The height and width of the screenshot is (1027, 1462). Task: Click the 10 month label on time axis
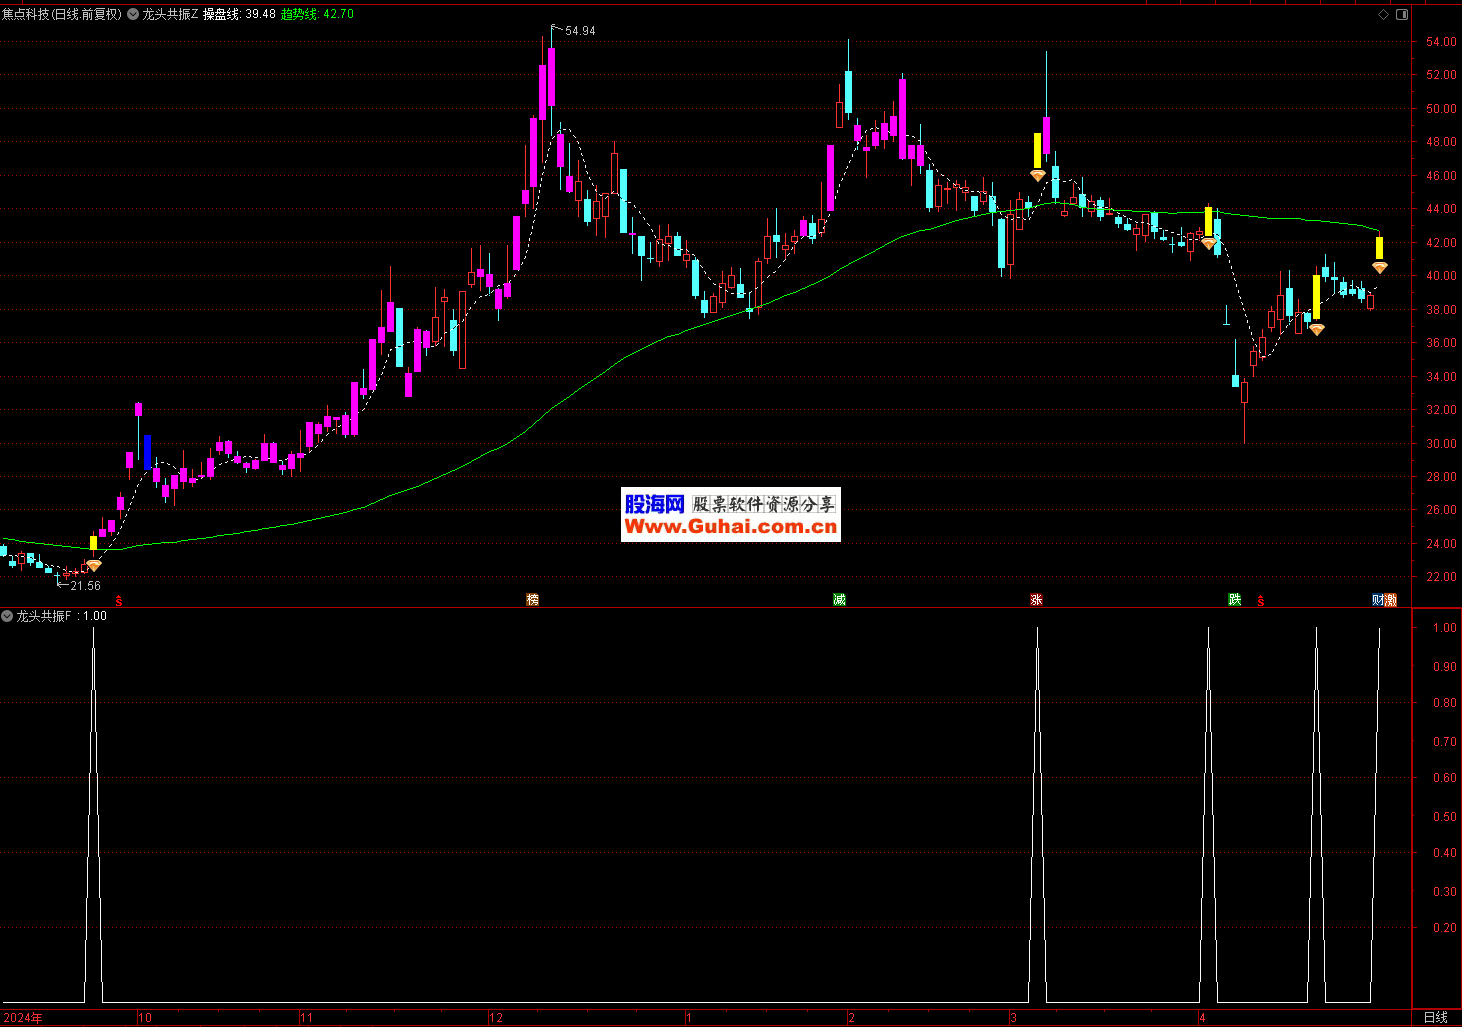tap(145, 1018)
